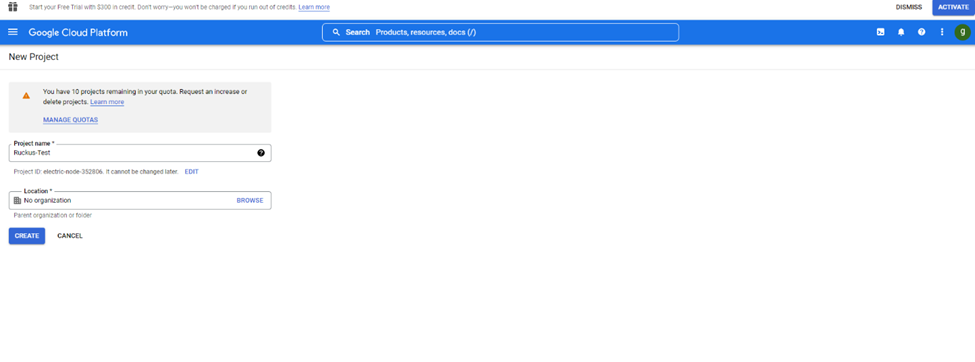
Task: Click the orange quota warning icon
Action: pyautogui.click(x=26, y=96)
